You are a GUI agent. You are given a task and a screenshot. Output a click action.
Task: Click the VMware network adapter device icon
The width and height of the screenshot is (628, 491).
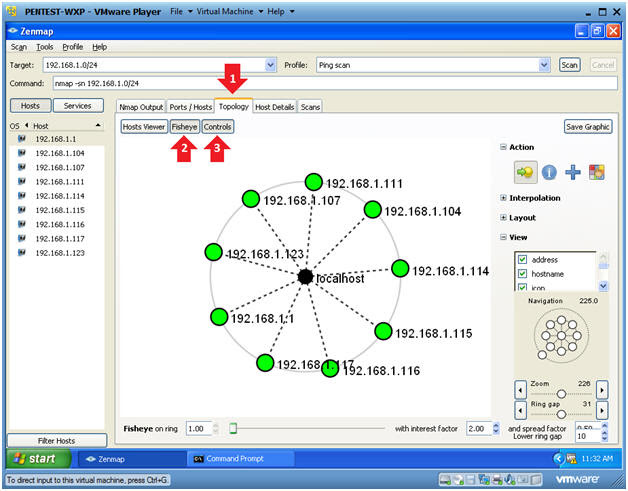[x=484, y=479]
